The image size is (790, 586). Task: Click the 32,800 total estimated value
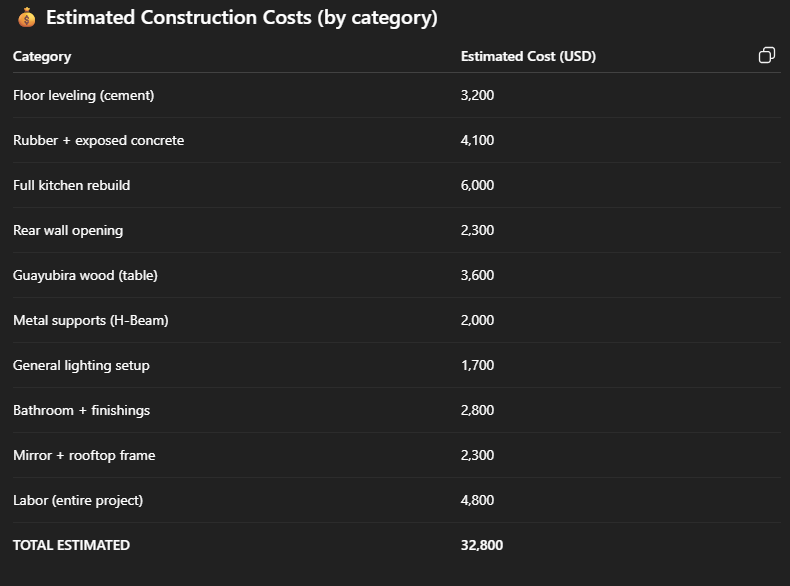point(482,545)
